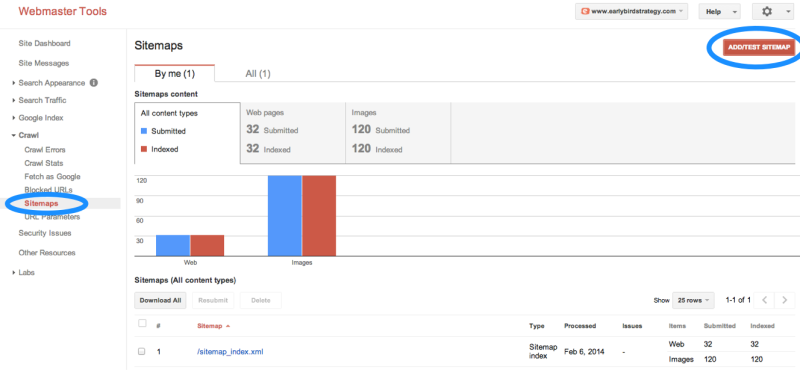Click the red Images indexed bar
Screen dimensions: 800x370
[x=319, y=216]
